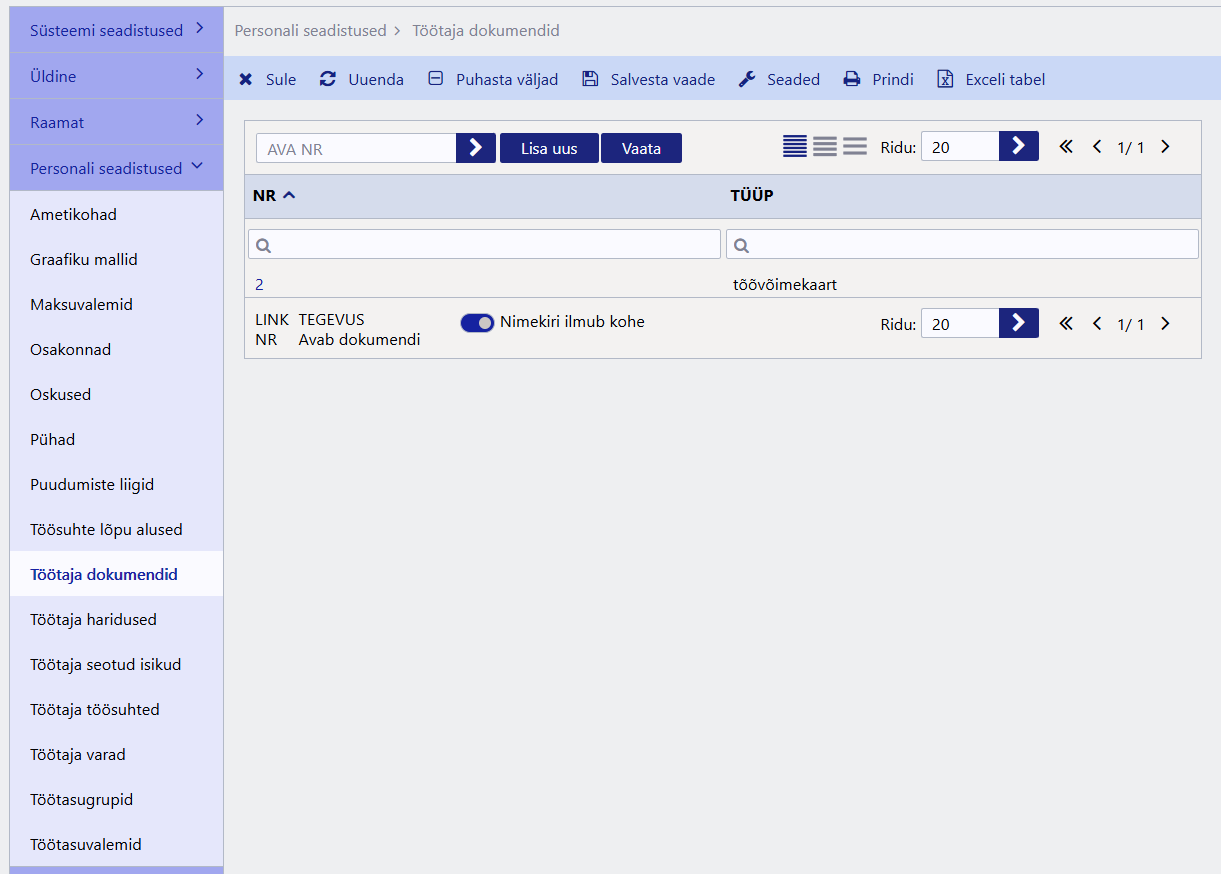The image size is (1221, 874).
Task: Open Seaded wrench settings
Action: [x=747, y=79]
